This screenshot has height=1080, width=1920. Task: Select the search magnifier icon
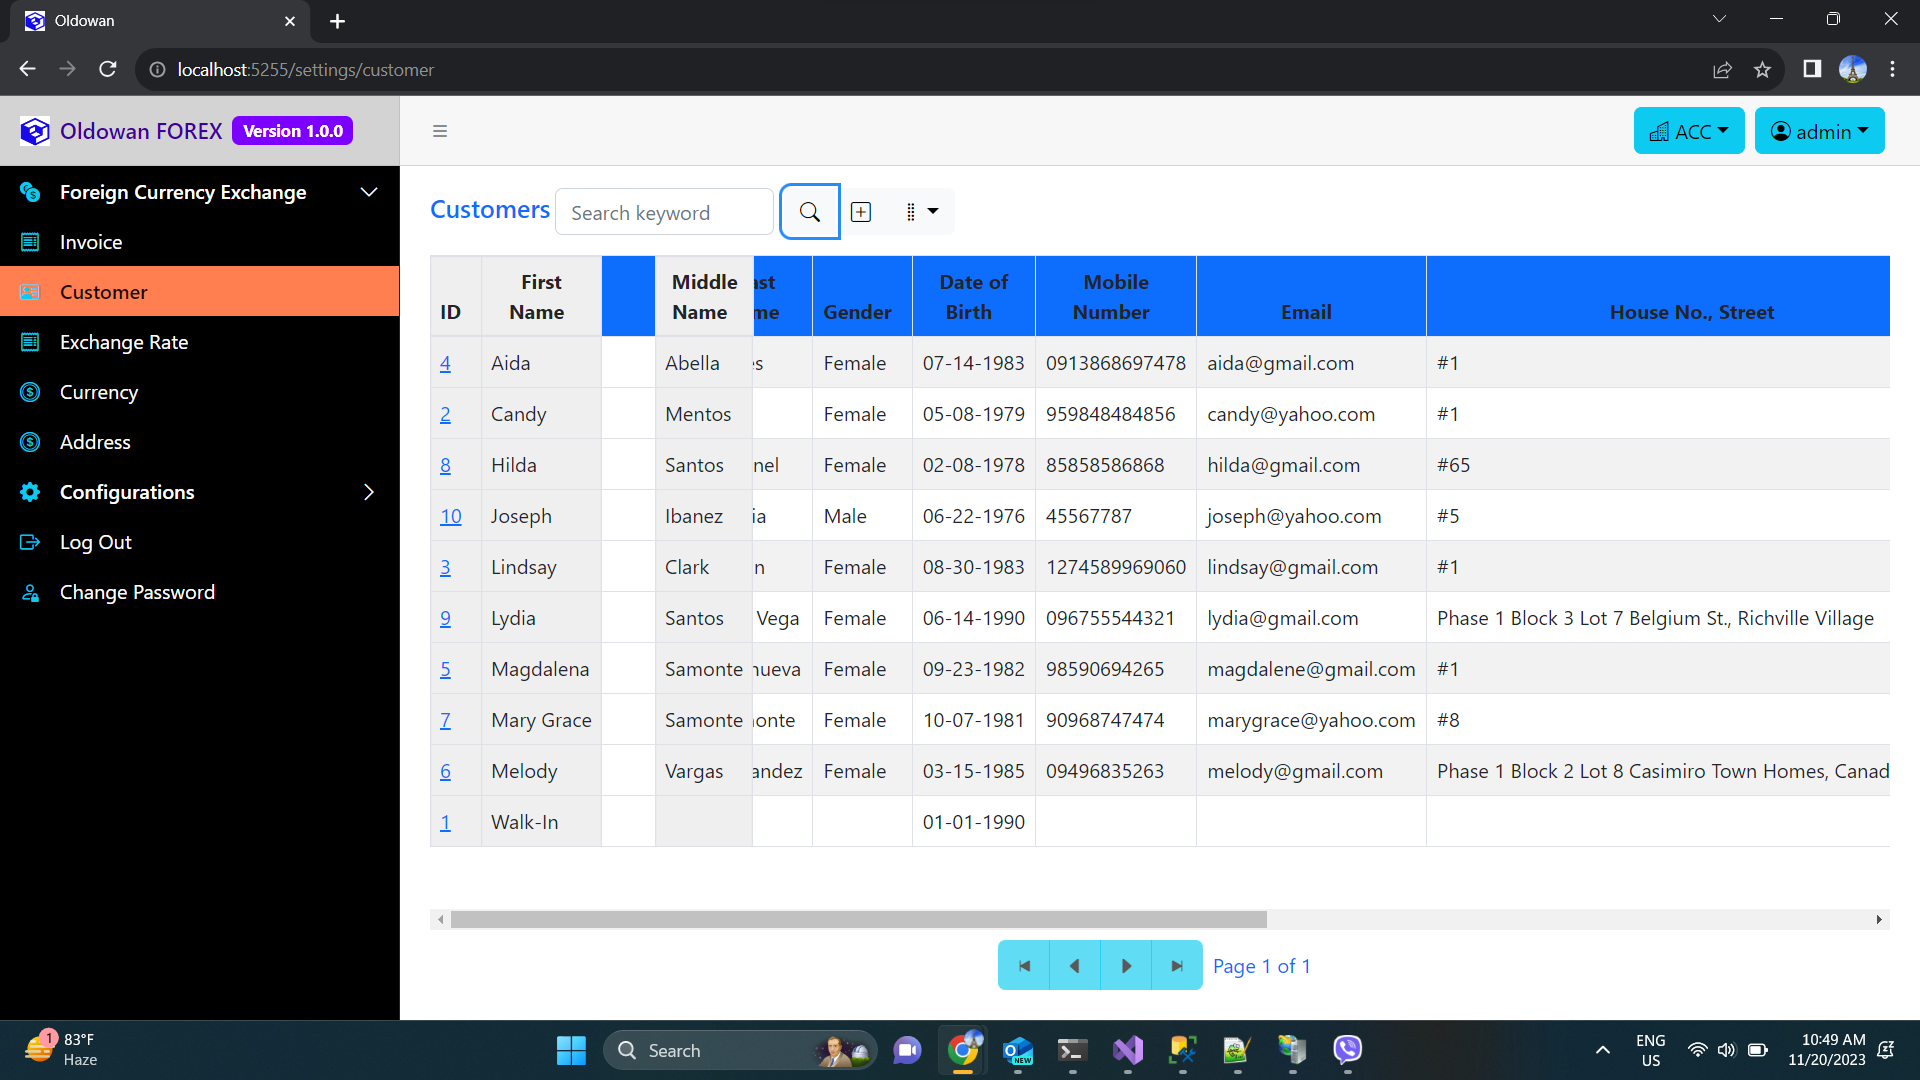tap(809, 211)
